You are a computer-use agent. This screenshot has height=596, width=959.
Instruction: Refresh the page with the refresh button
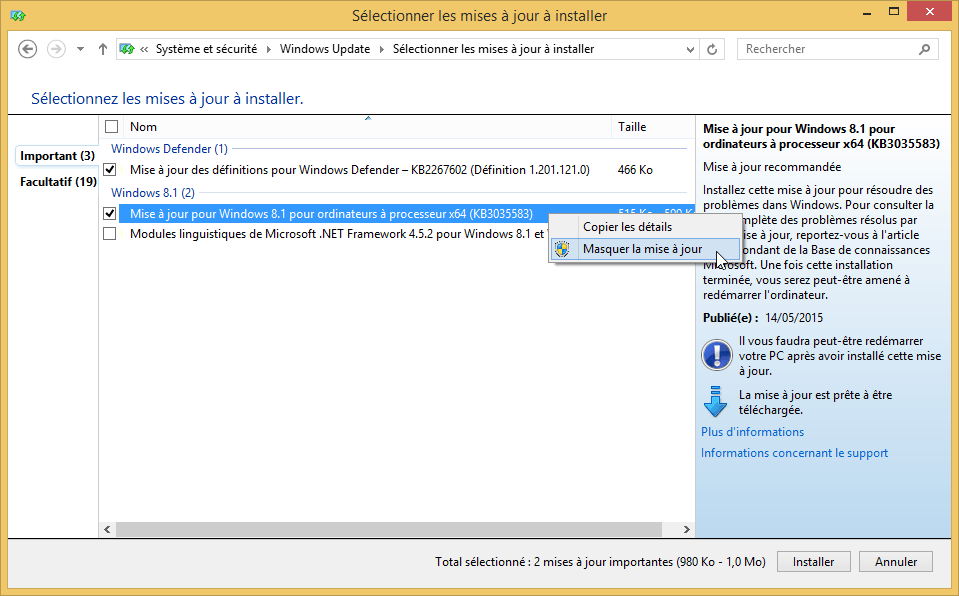click(x=712, y=49)
